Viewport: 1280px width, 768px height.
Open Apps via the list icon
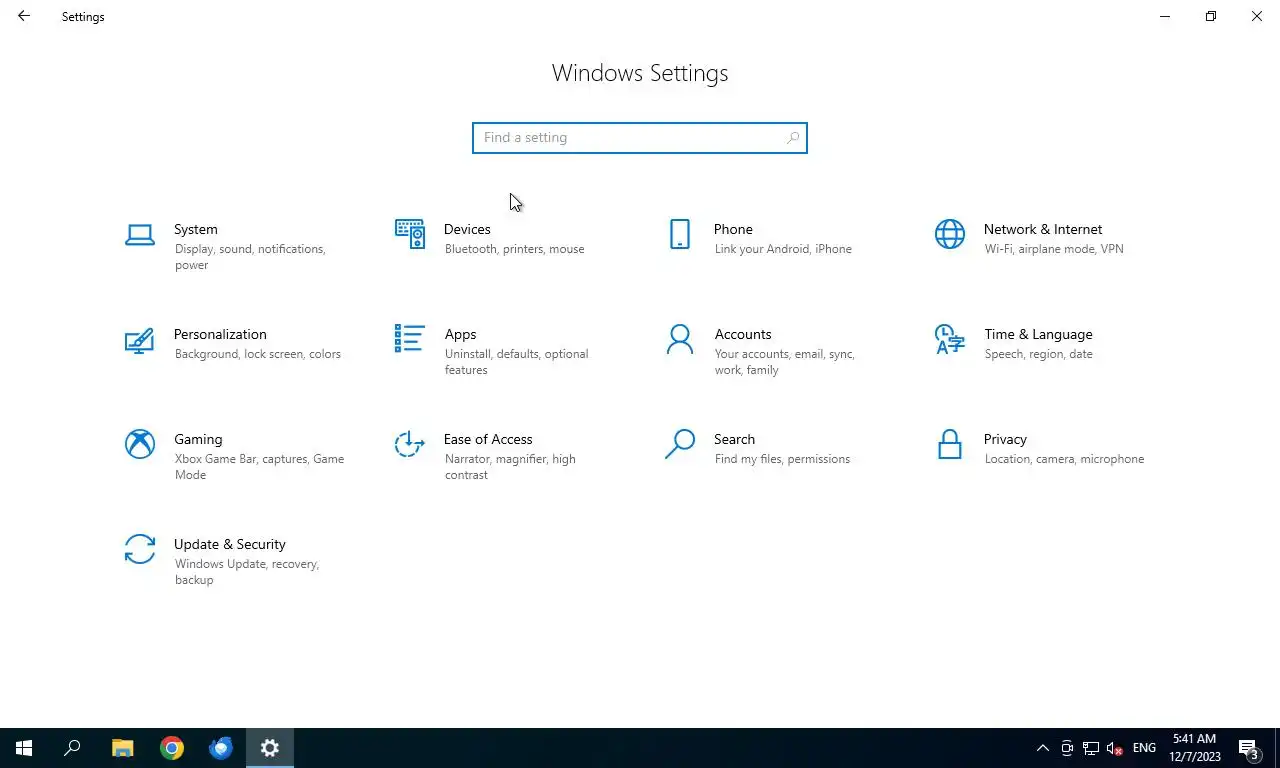point(410,339)
